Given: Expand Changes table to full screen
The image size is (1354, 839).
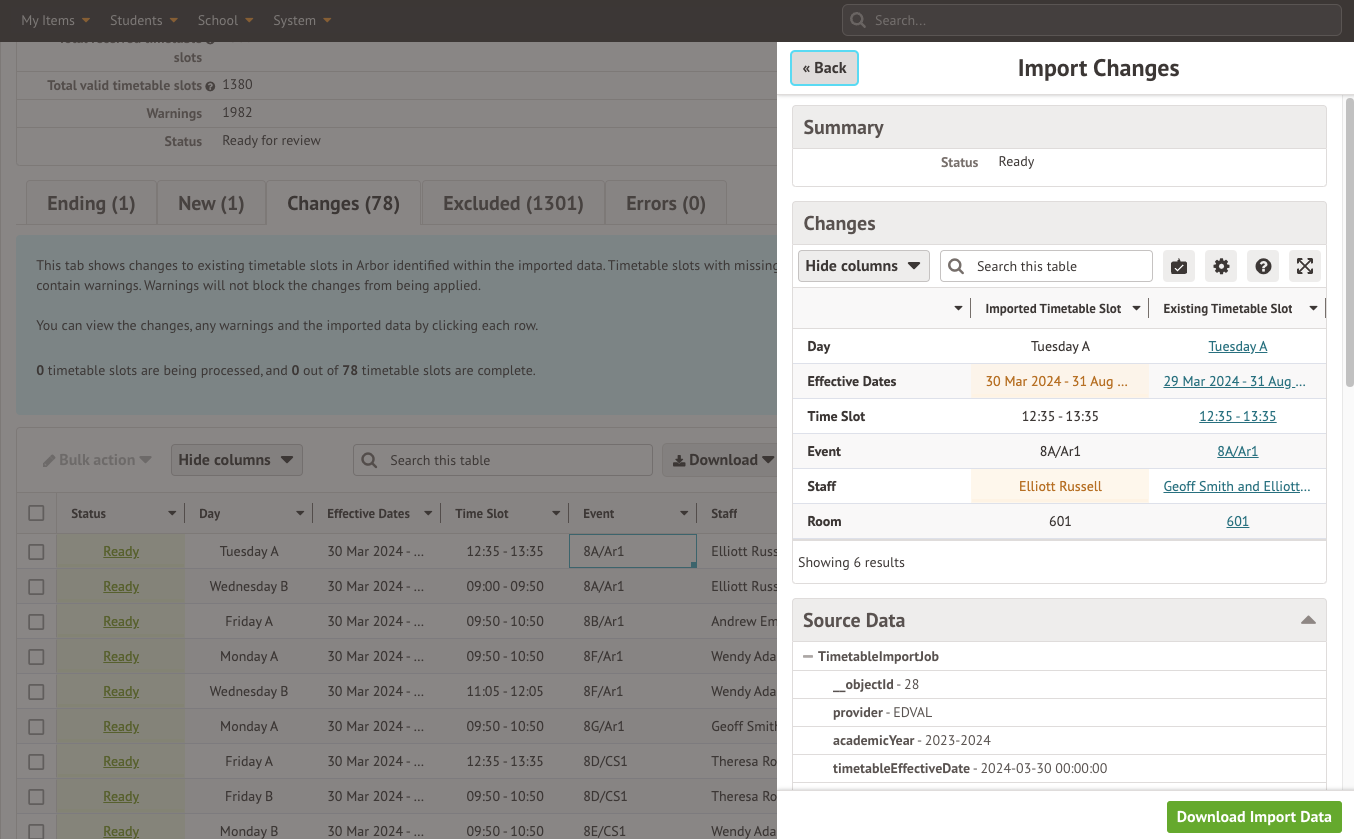Looking at the screenshot, I should point(1305,266).
